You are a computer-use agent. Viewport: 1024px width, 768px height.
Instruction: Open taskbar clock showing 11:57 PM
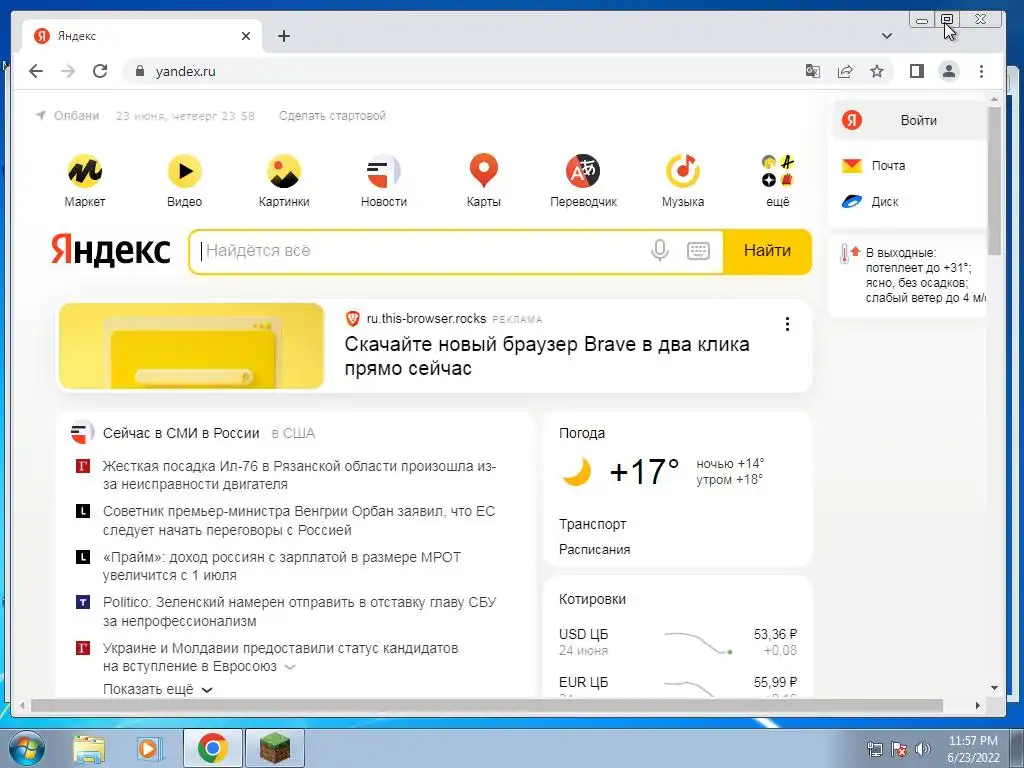tap(973, 749)
